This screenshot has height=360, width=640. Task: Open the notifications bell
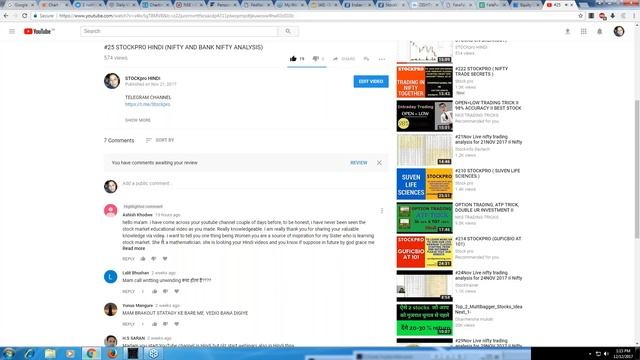pyautogui.click(x=600, y=31)
